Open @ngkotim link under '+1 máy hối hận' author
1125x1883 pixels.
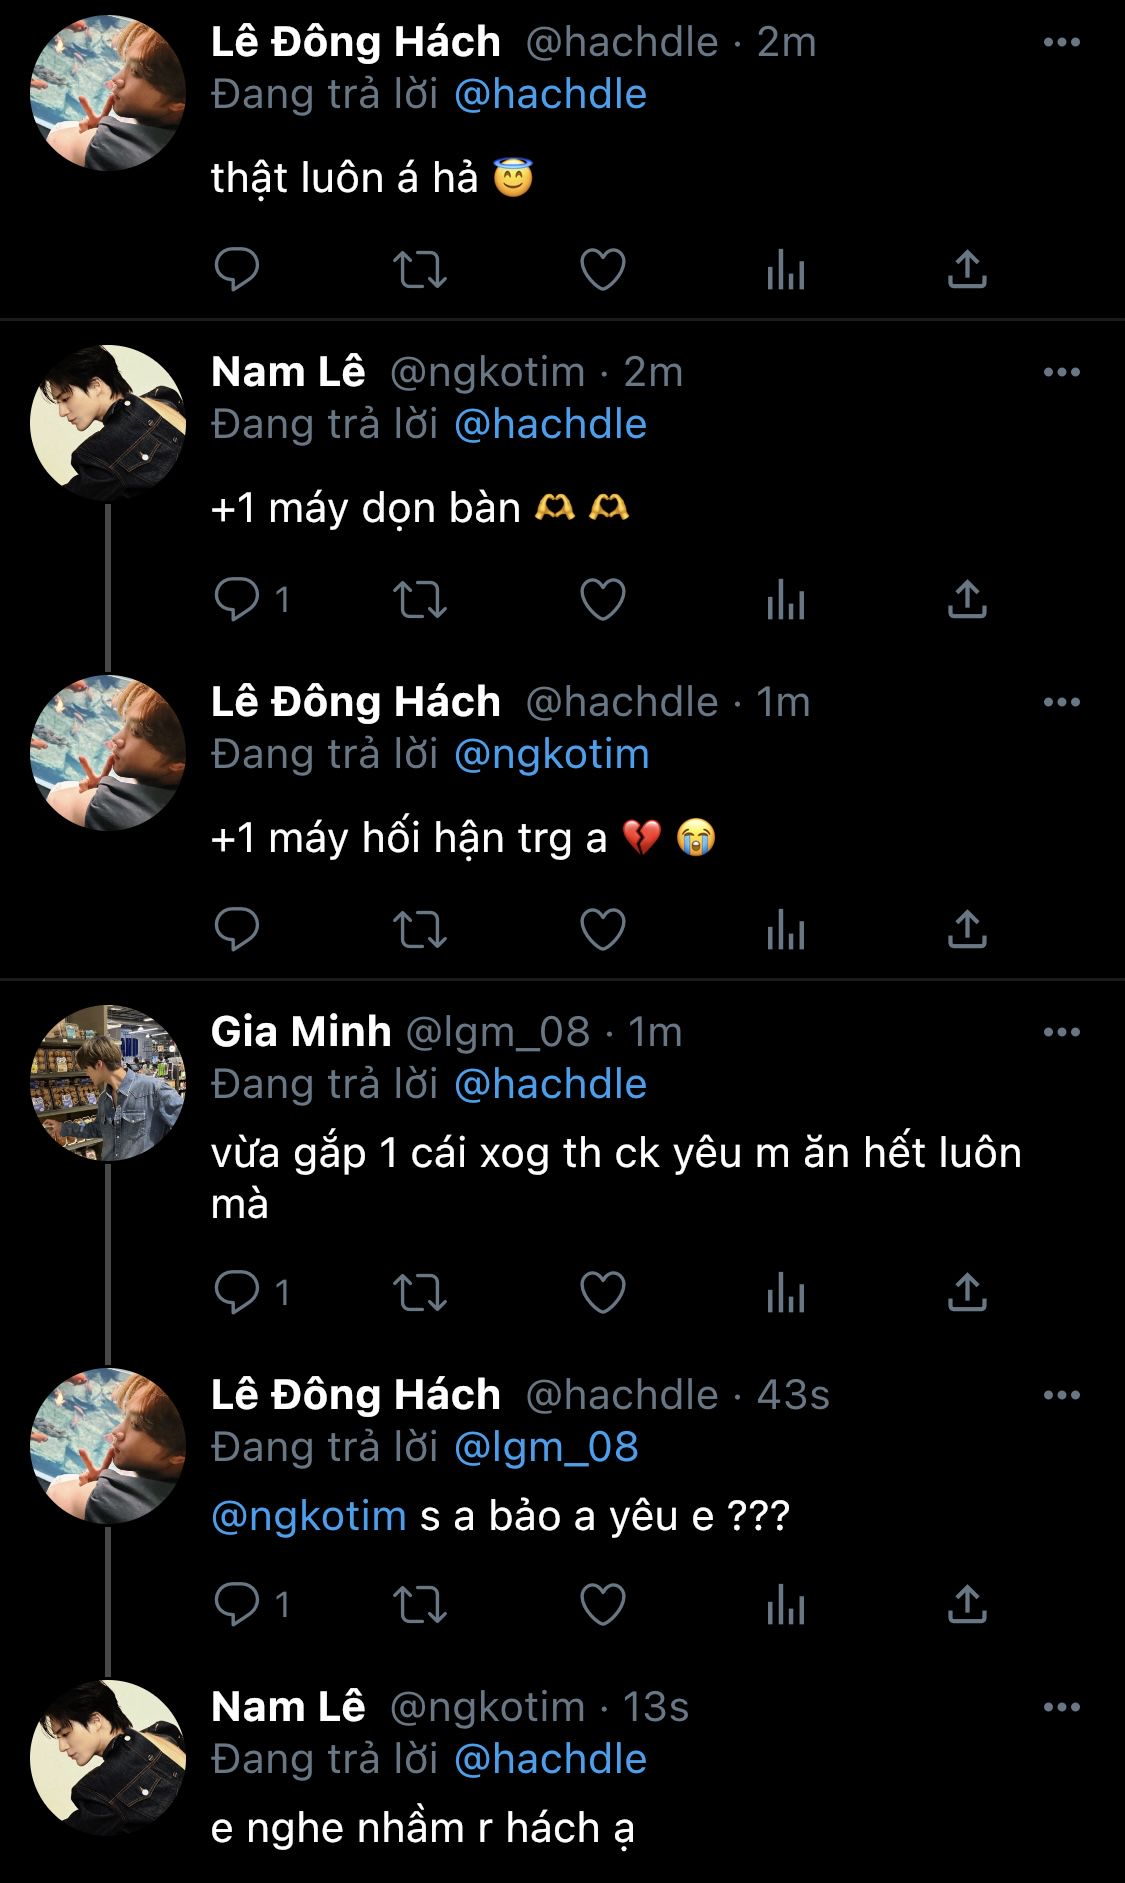(551, 754)
